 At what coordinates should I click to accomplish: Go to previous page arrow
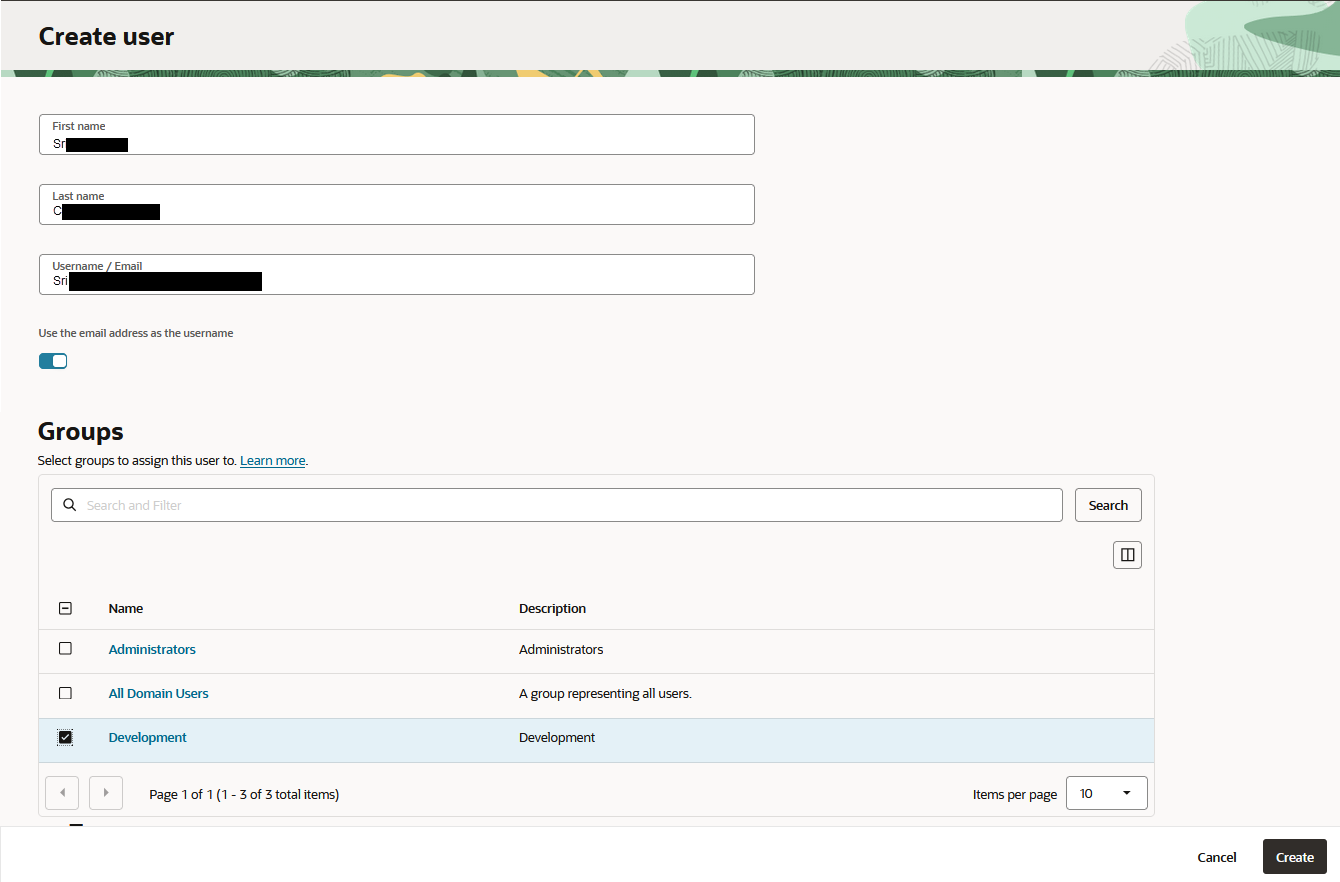click(x=62, y=793)
